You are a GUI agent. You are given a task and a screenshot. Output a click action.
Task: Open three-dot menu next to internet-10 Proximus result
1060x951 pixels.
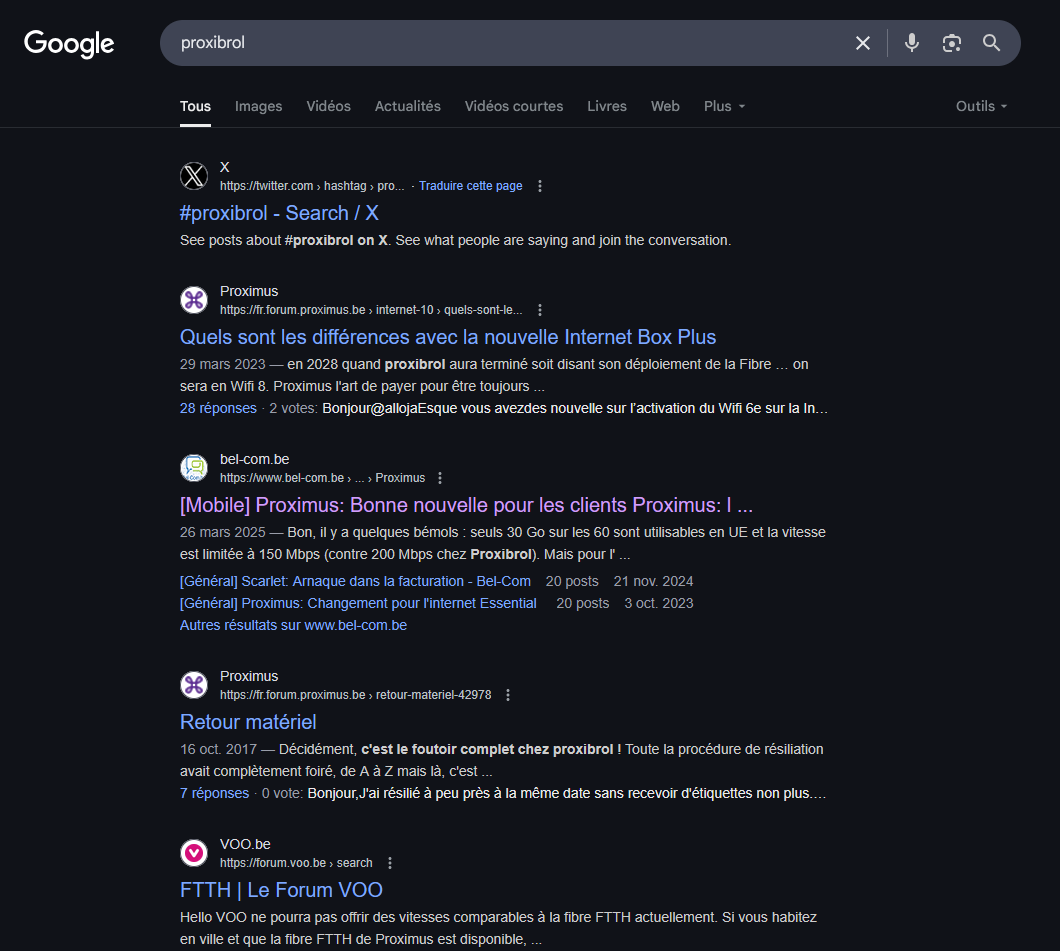coord(539,310)
